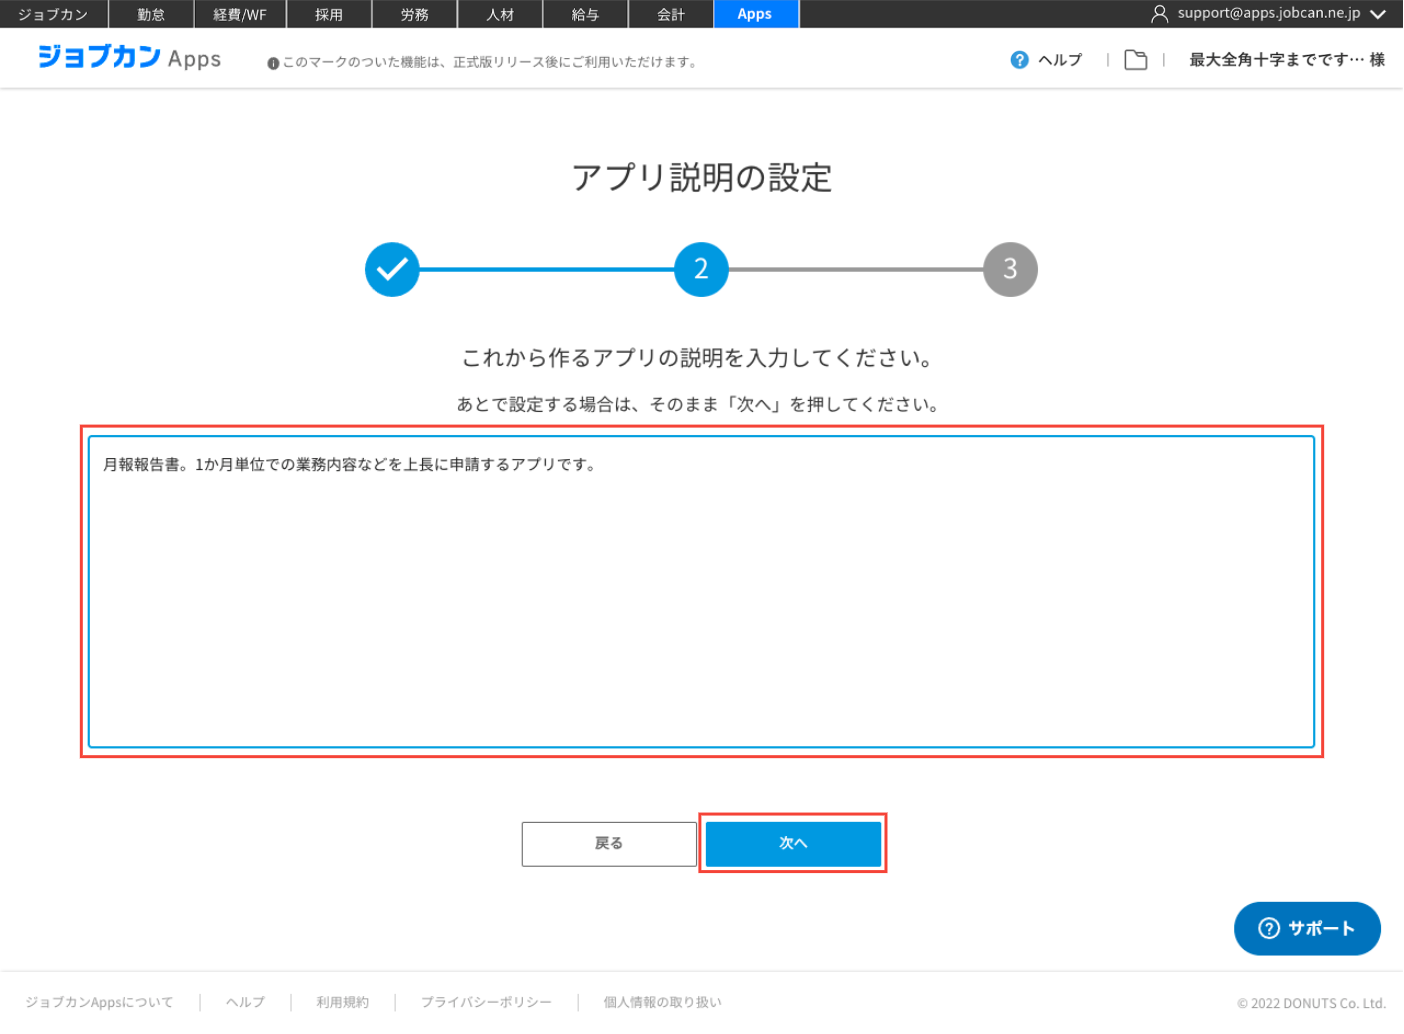Open the 利用規約 footer link
Screen dimensions: 1404x1034
pos(342,1002)
